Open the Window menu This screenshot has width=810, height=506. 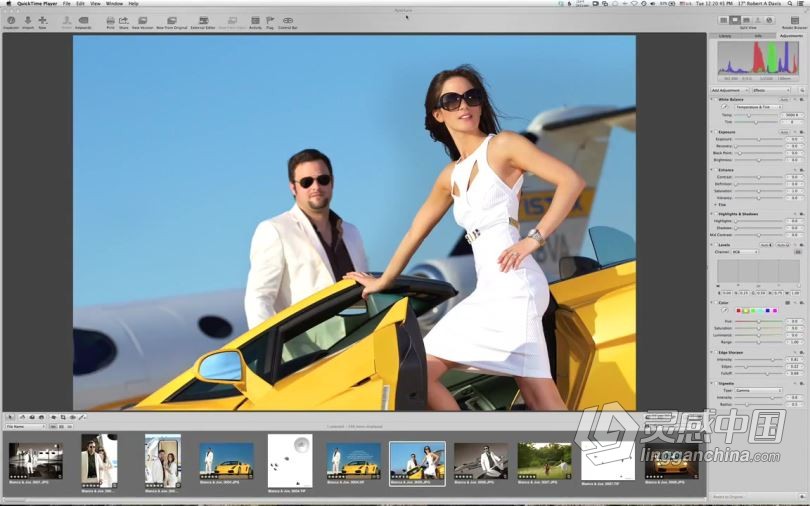tap(114, 3)
